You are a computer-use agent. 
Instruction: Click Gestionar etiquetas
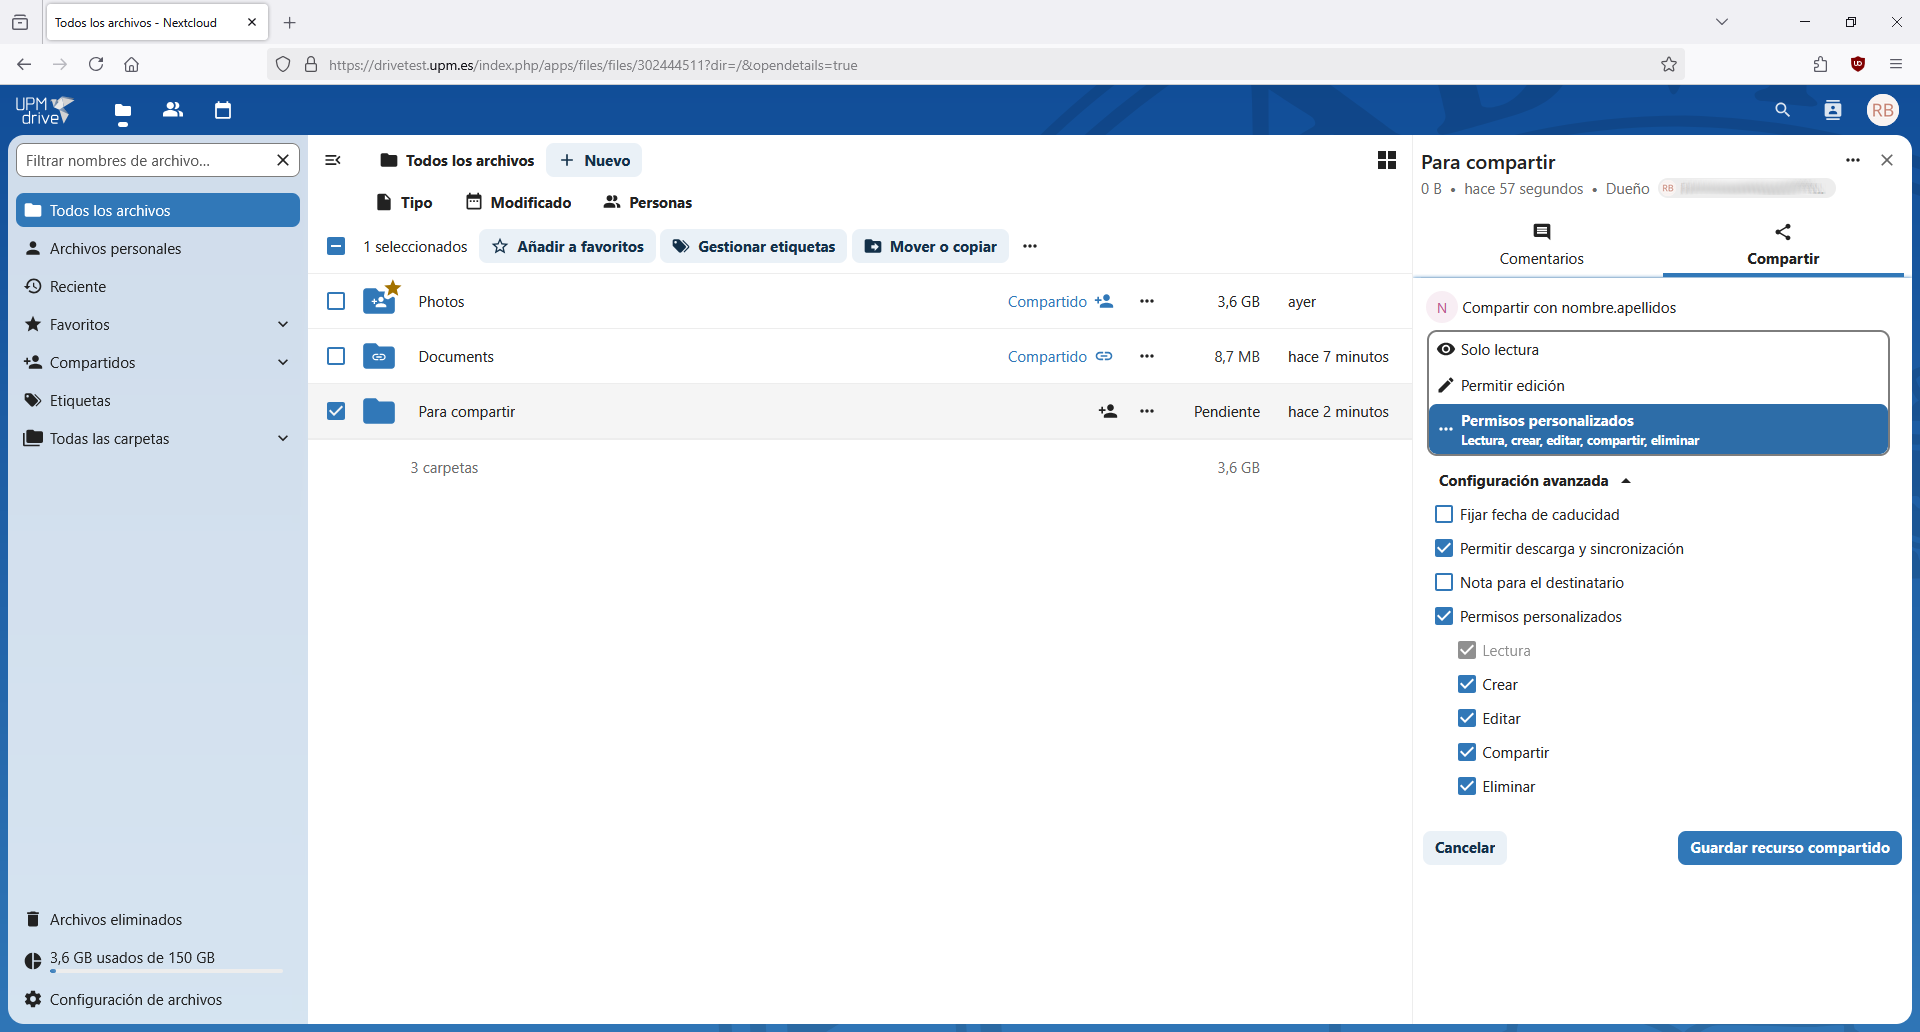[754, 246]
